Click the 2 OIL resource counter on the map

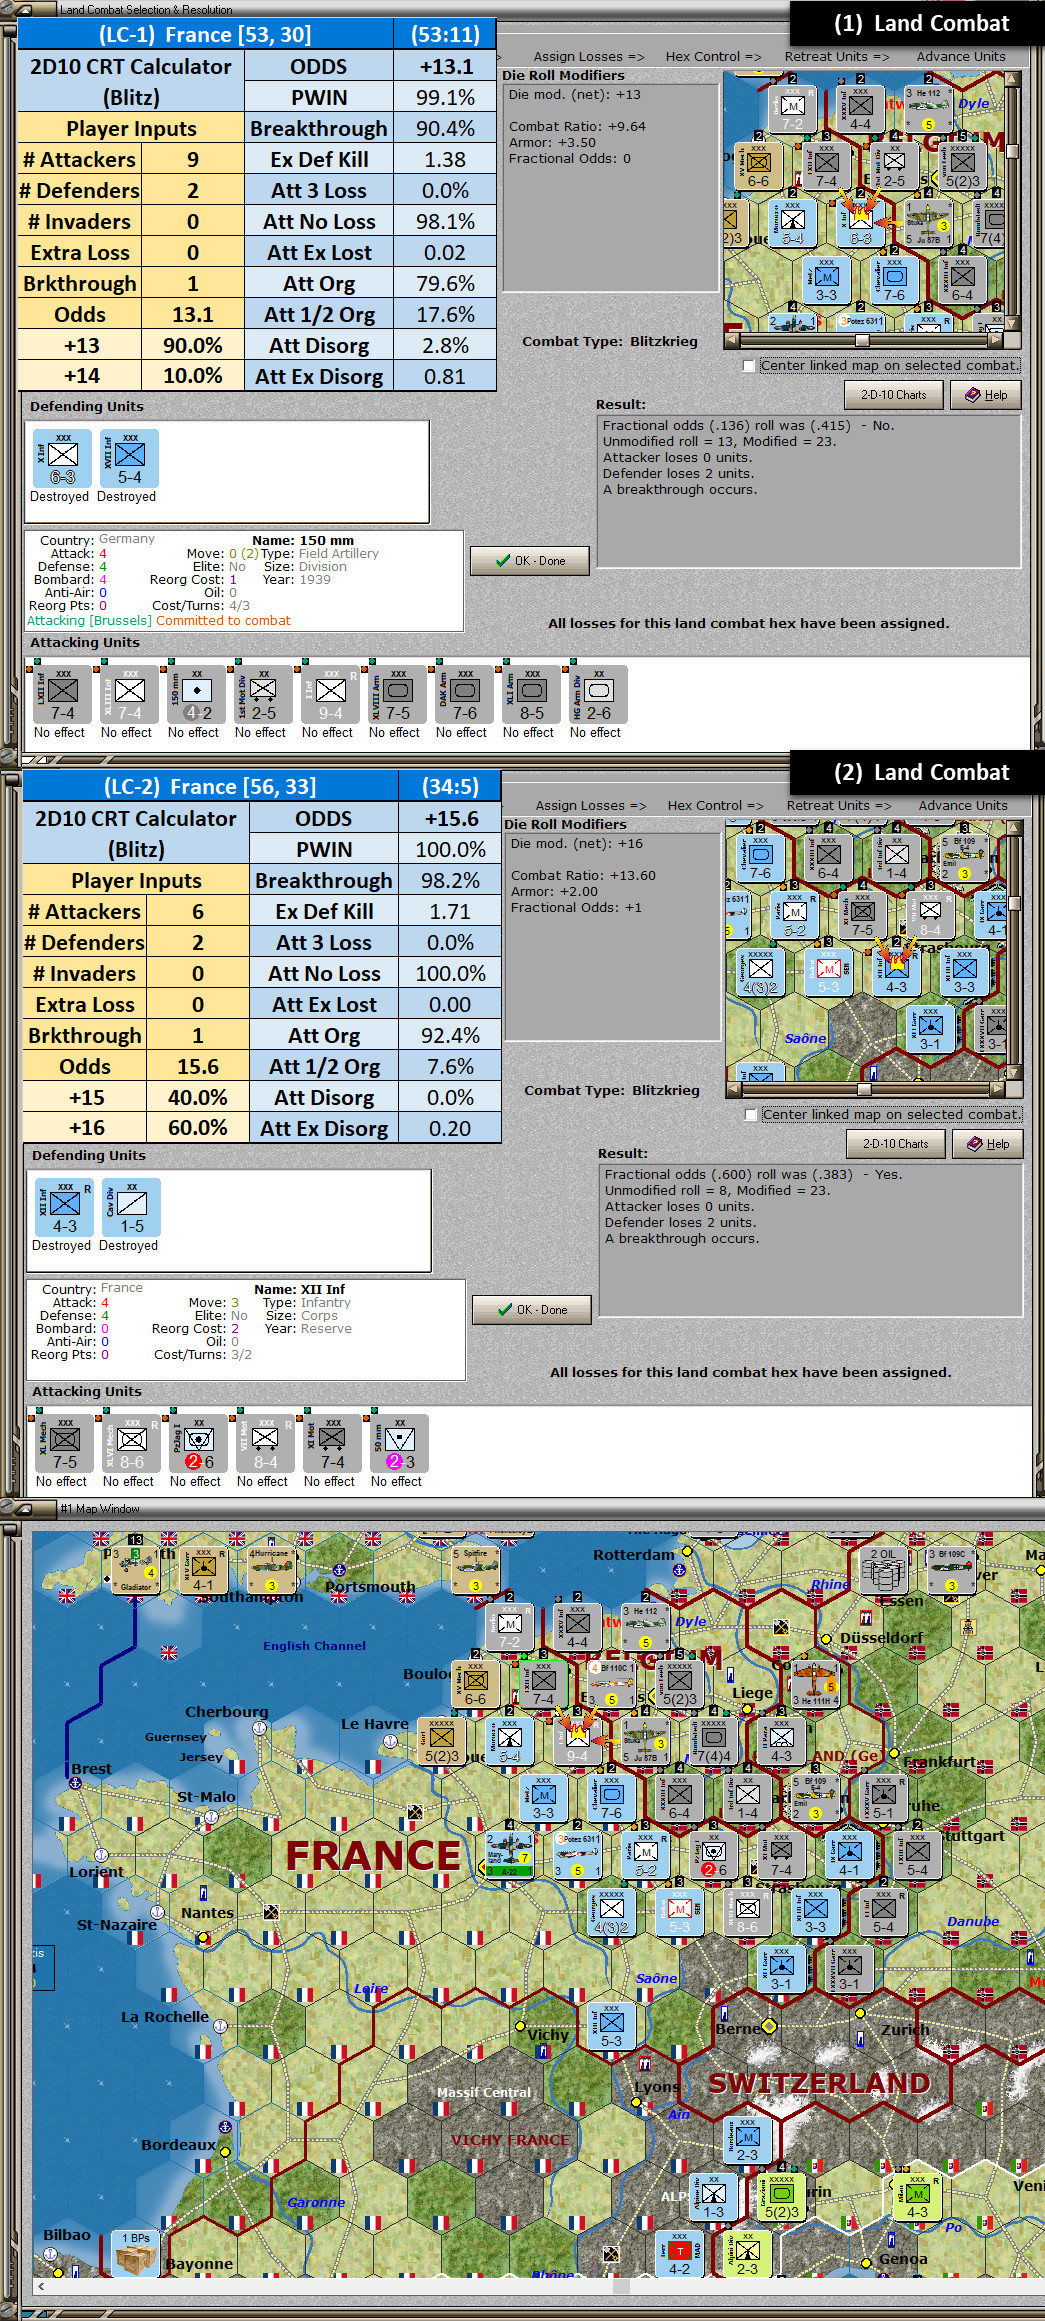coord(883,1570)
